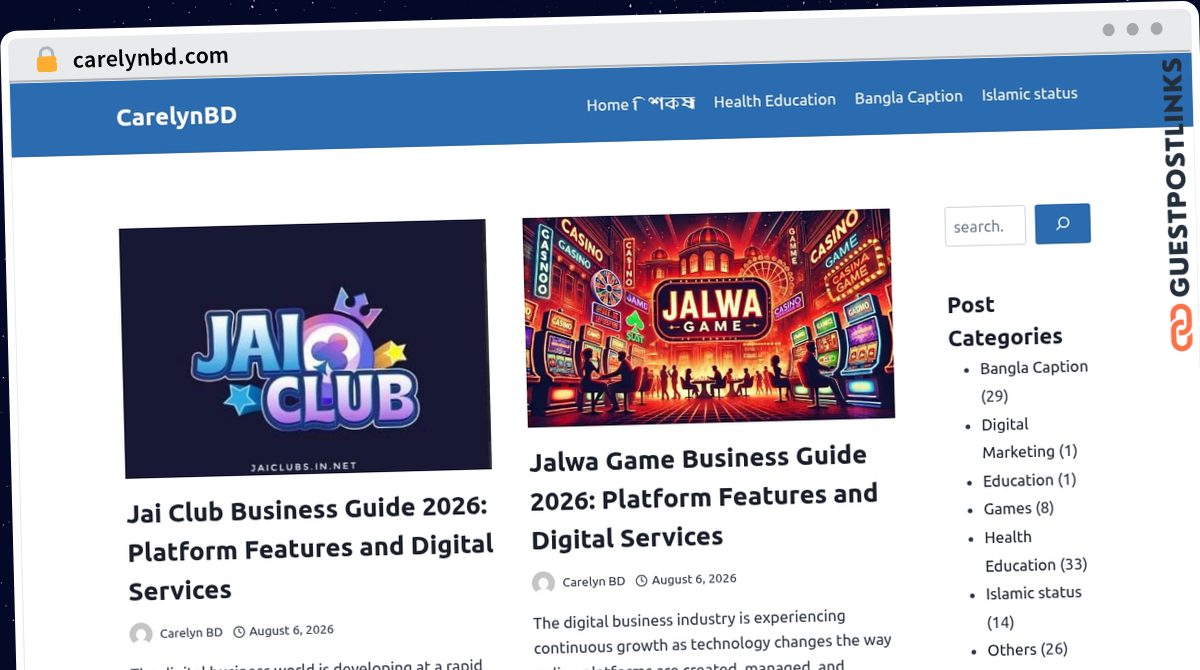1200x670 pixels.
Task: Click August 6, 2026 date on Jai Club post
Action: (291, 631)
